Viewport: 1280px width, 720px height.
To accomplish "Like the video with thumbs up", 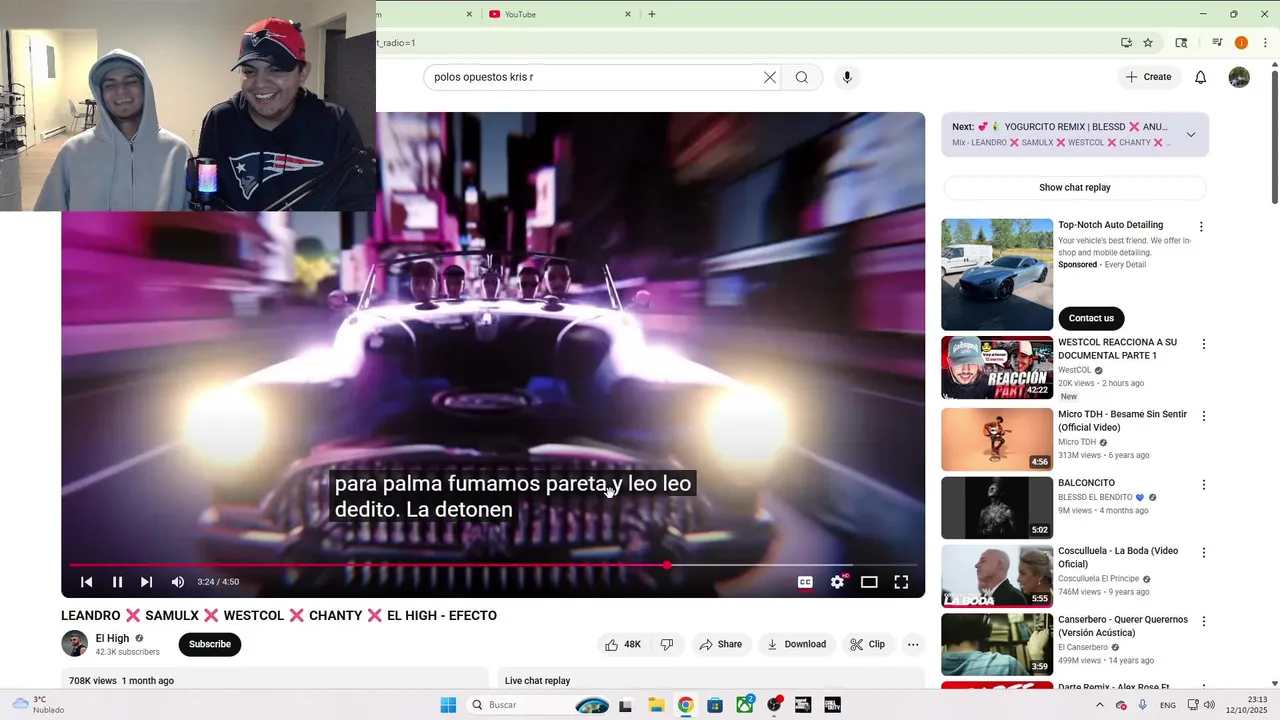I will point(622,644).
